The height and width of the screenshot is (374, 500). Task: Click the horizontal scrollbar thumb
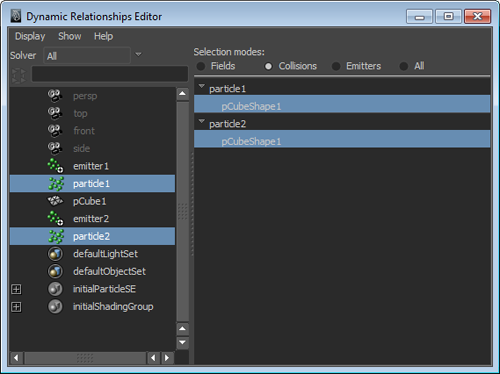(85, 358)
